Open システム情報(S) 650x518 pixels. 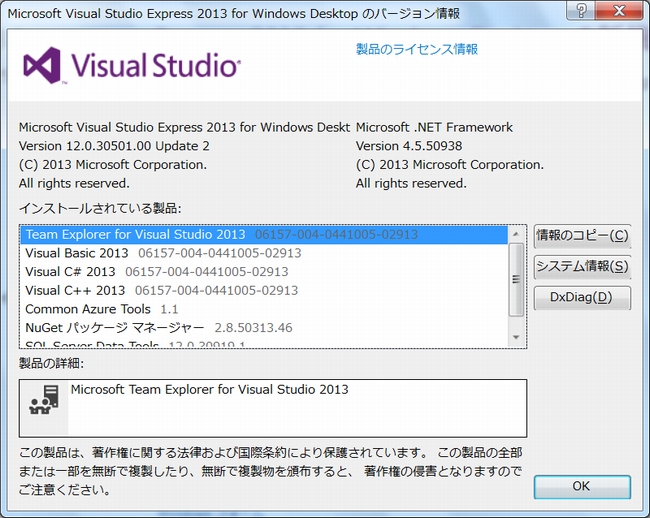pos(582,266)
